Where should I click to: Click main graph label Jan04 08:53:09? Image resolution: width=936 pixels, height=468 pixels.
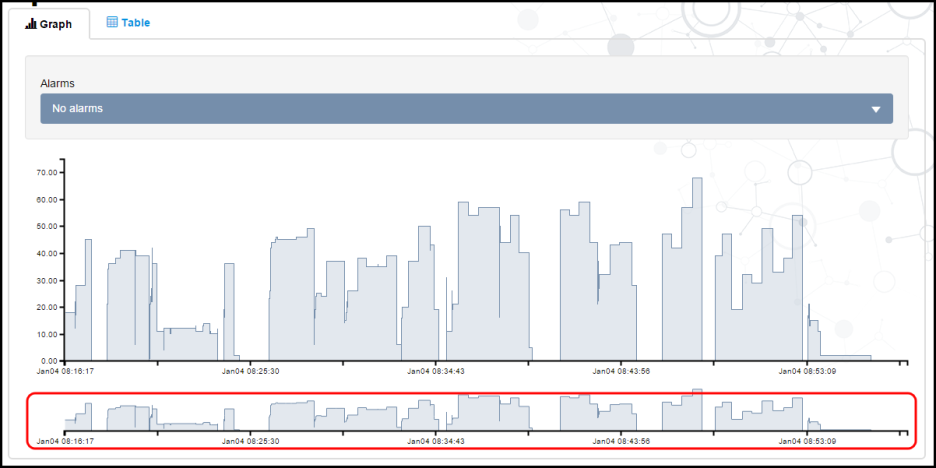[x=806, y=371]
